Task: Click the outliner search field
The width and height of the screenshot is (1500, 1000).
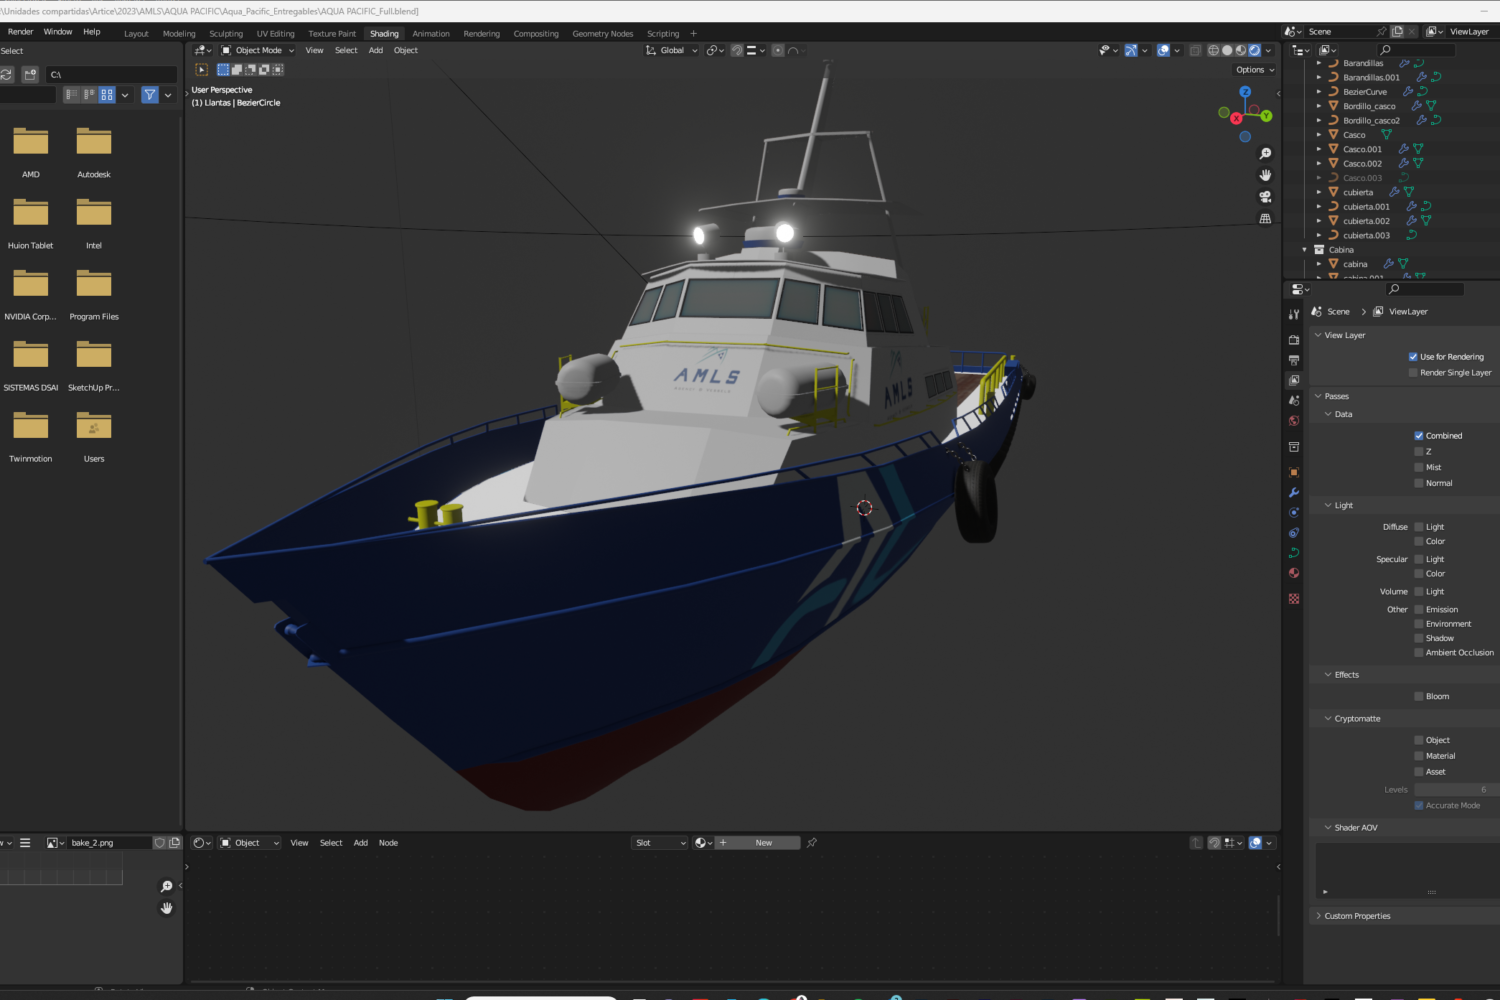Action: tap(1418, 50)
